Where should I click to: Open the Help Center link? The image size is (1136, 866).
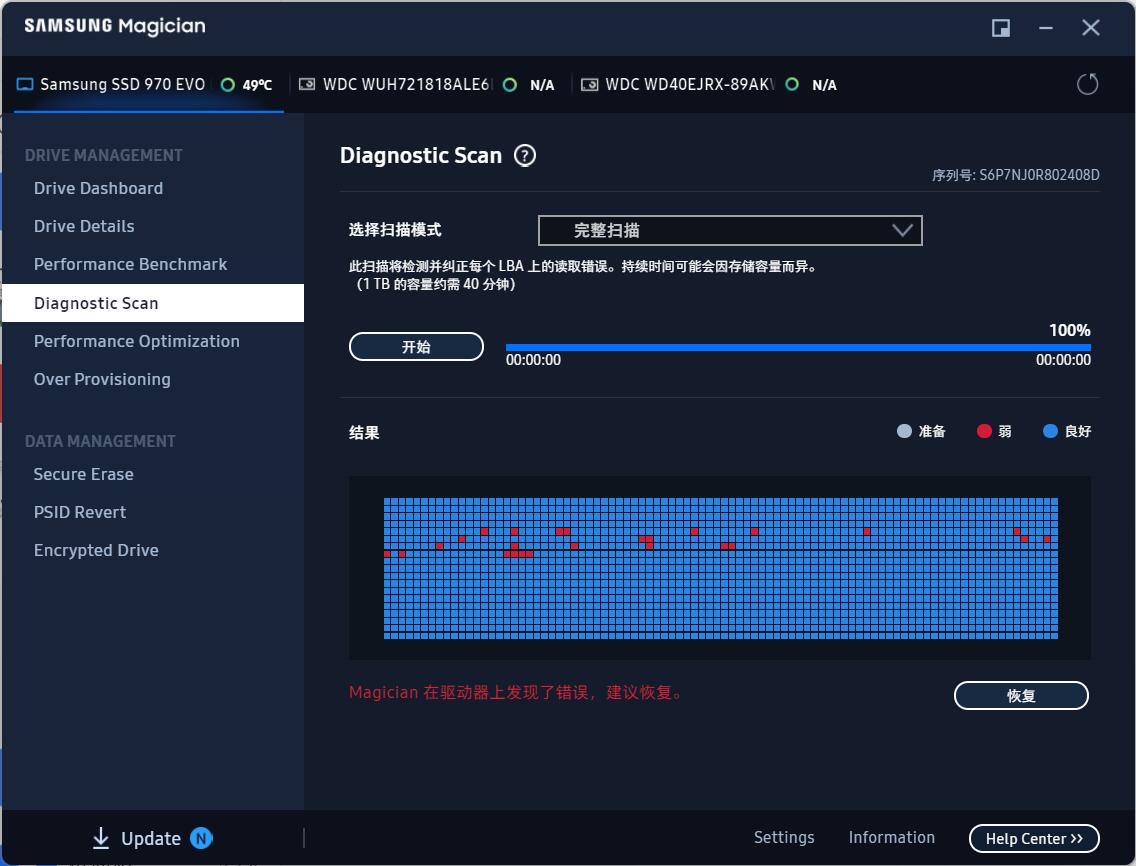tap(1033, 838)
